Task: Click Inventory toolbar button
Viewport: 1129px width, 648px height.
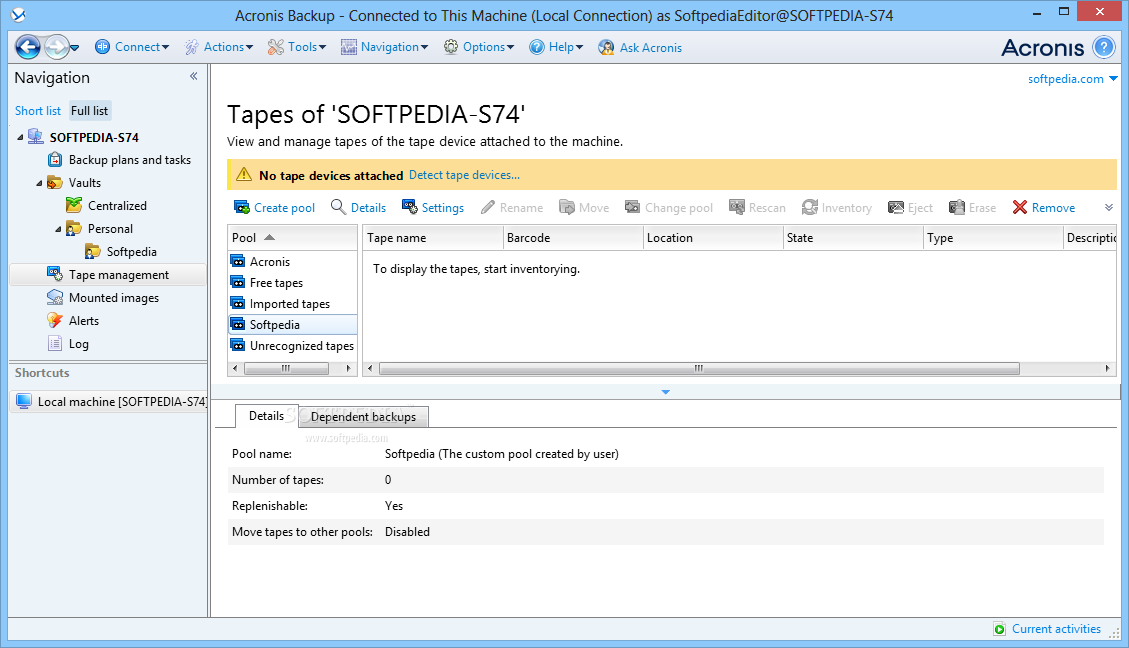Action: 837,207
